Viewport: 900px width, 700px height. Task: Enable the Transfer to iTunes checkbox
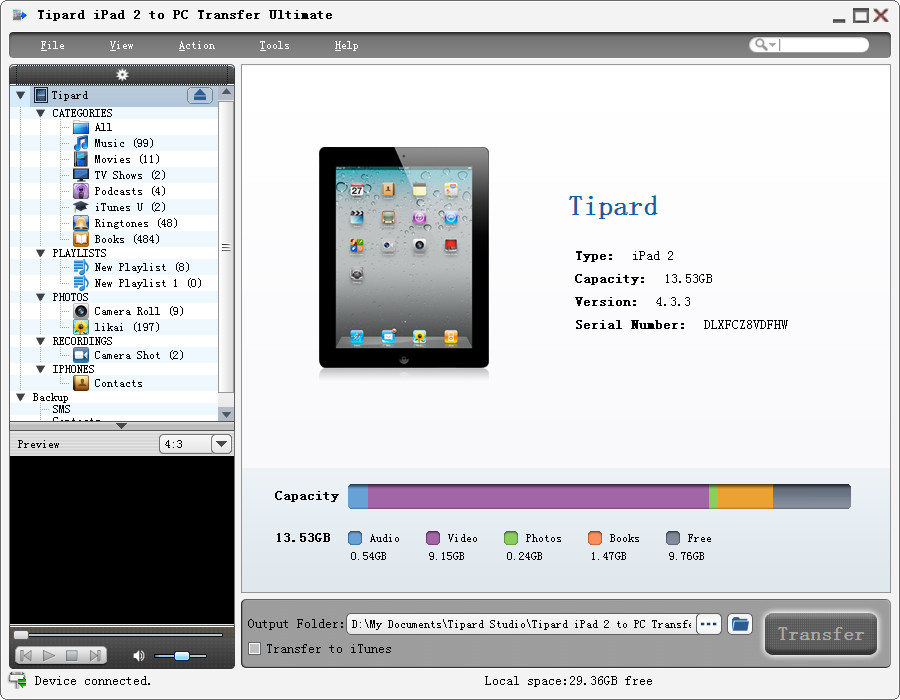(x=255, y=649)
